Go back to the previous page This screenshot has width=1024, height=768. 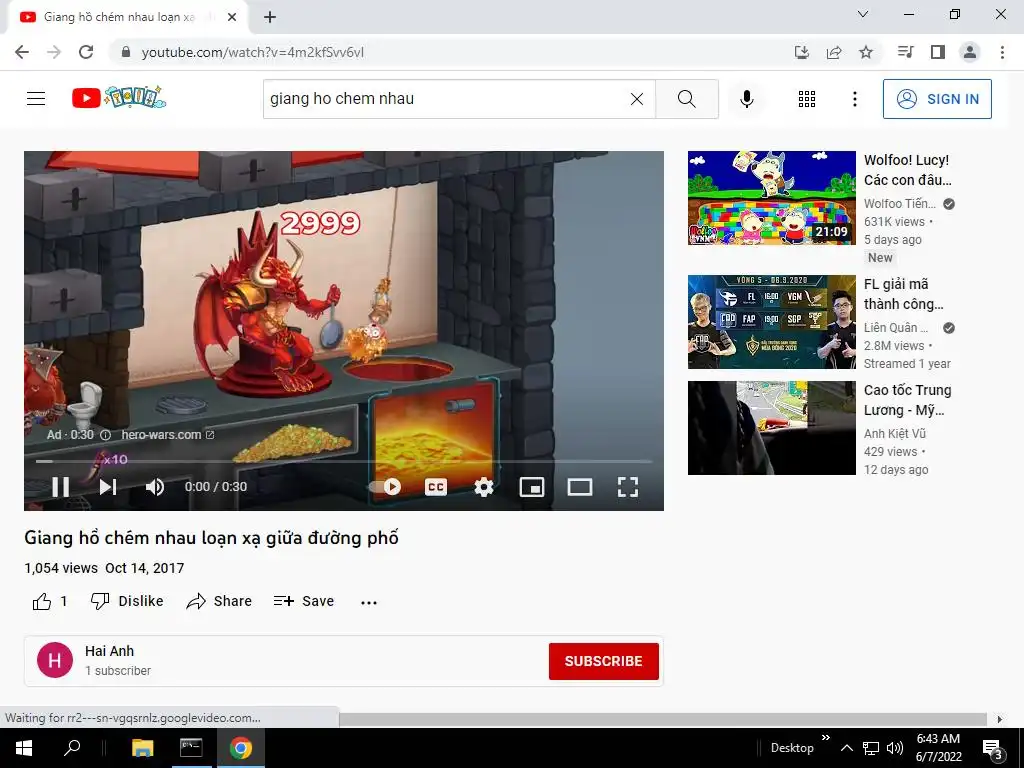click(22, 52)
